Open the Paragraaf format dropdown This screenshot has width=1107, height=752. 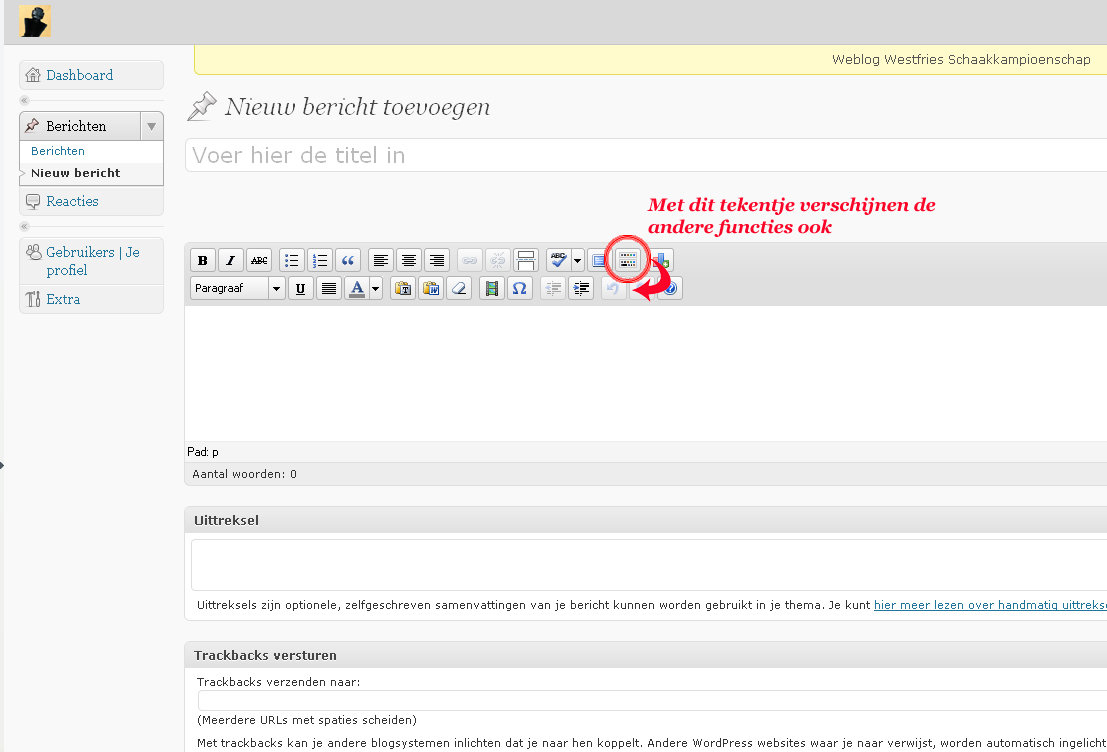coord(238,288)
